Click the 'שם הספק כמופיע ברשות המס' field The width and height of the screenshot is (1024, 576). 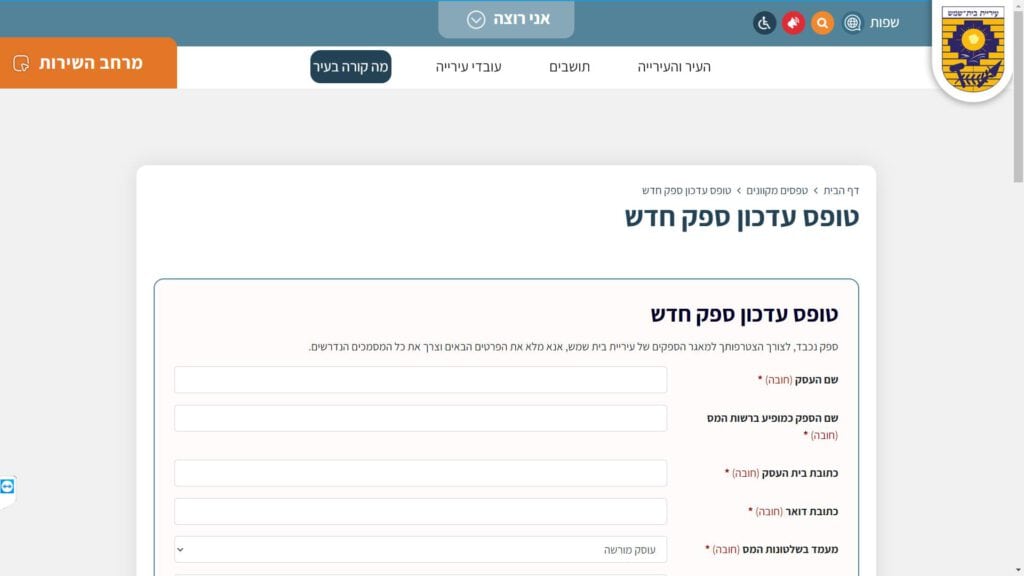(x=420, y=418)
